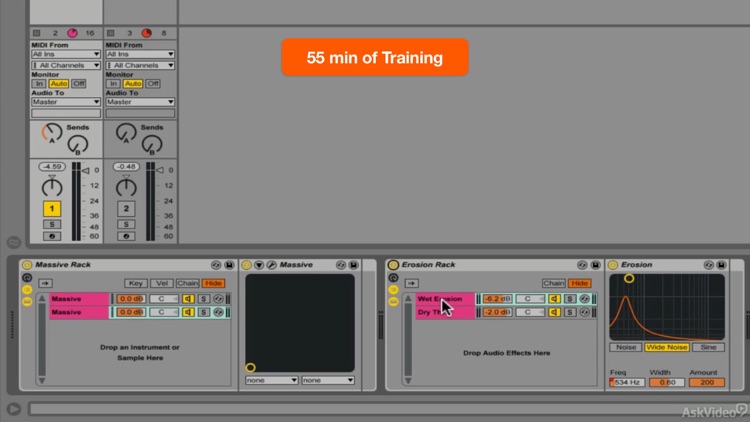
Task: Hot-swap the Dry chain in Erosion Rack
Action: coord(585,312)
